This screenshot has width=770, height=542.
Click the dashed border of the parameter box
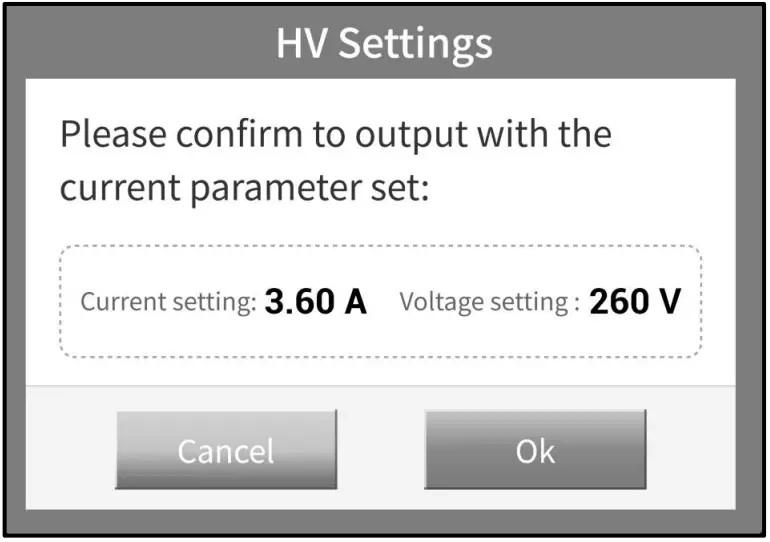coord(380,246)
